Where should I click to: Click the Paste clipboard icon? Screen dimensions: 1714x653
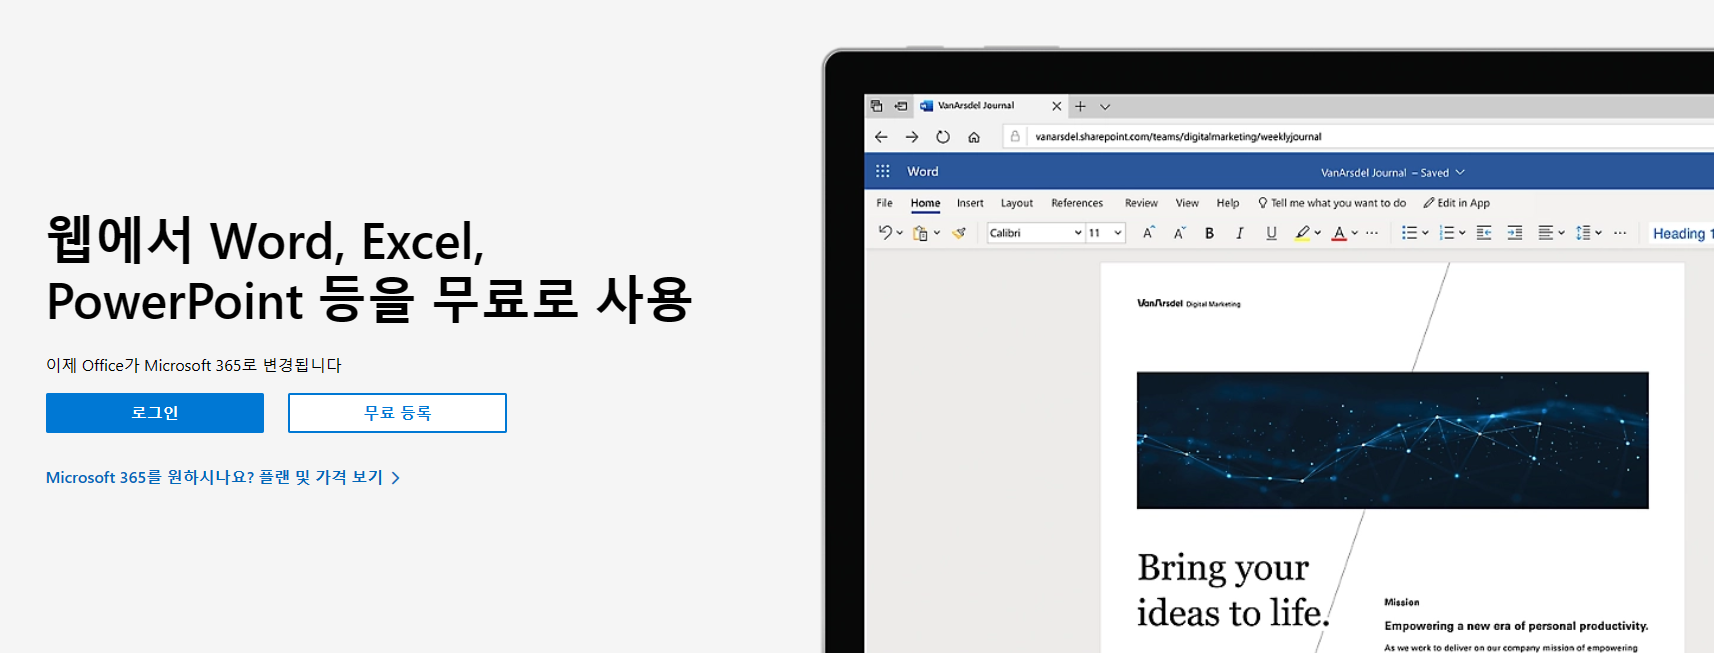tap(920, 233)
